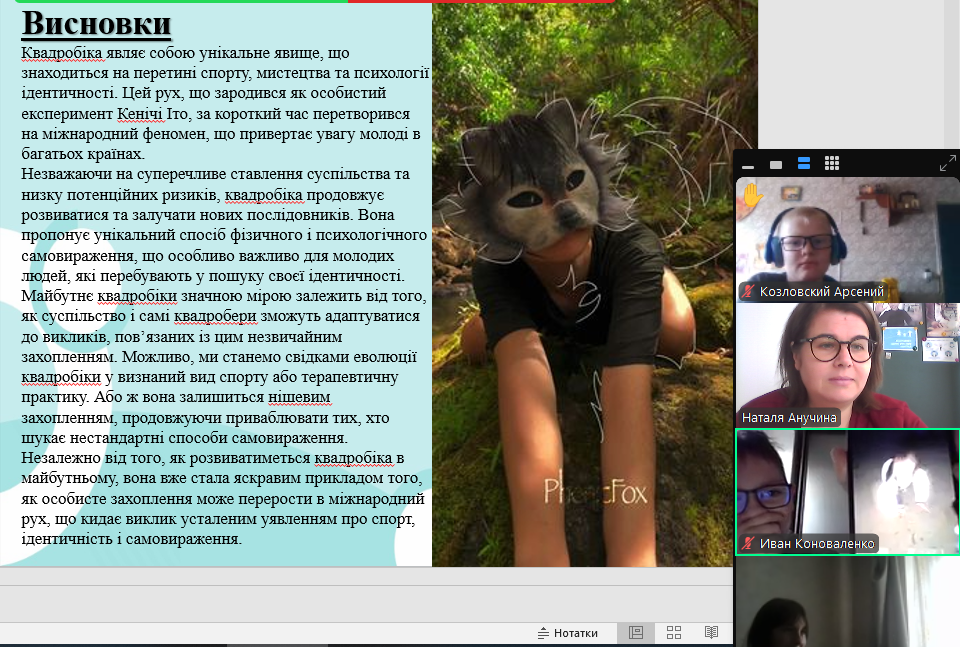Image resolution: width=960 pixels, height=647 pixels.
Task: Click the underlined word нішевим in the slide
Action: pyautogui.click(x=300, y=397)
